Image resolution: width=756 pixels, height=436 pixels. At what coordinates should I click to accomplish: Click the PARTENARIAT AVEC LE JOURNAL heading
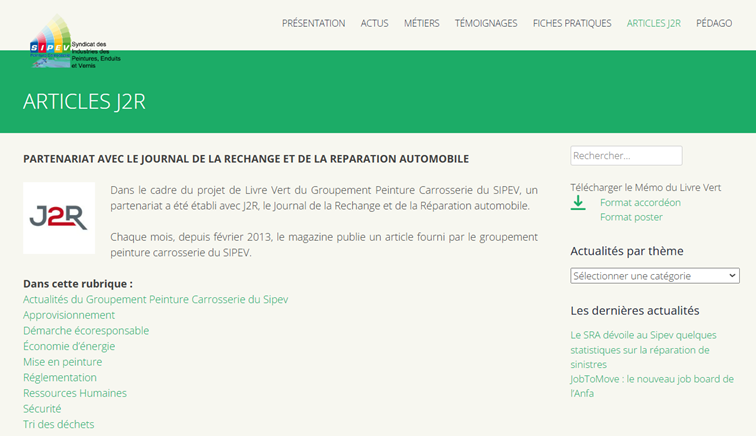point(246,159)
